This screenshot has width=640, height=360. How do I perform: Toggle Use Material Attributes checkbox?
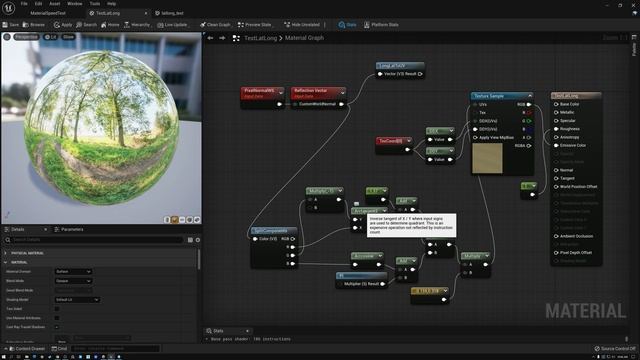57,318
